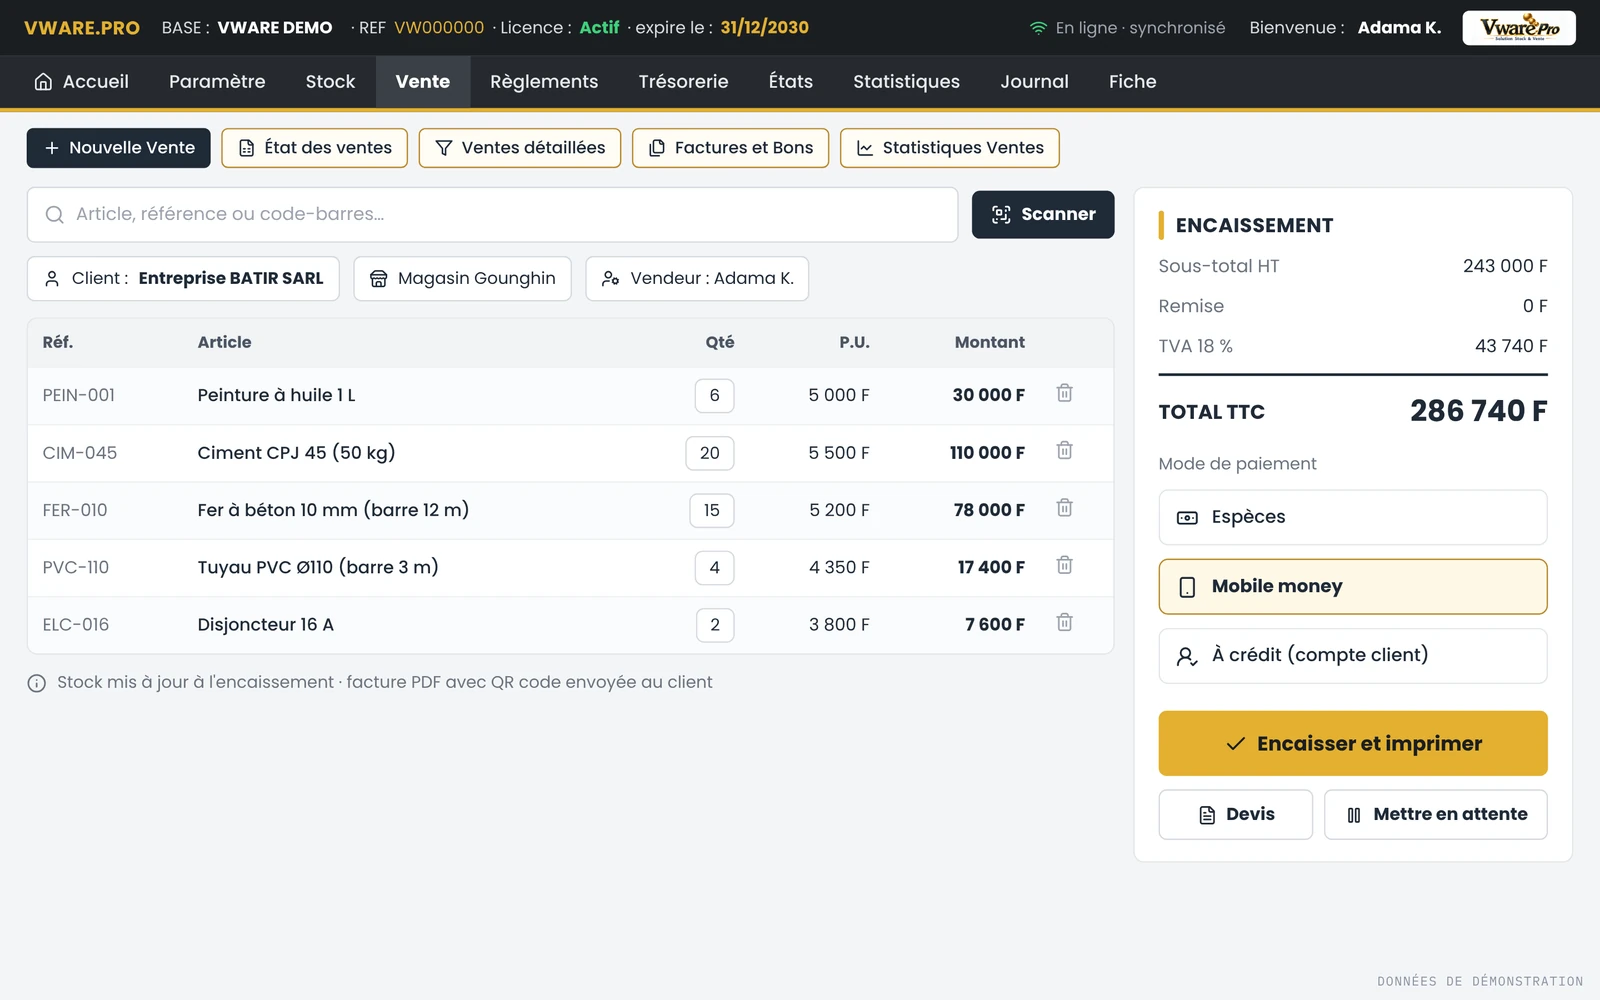Open the Stock menu
Image resolution: width=1600 pixels, height=1000 pixels.
point(330,82)
